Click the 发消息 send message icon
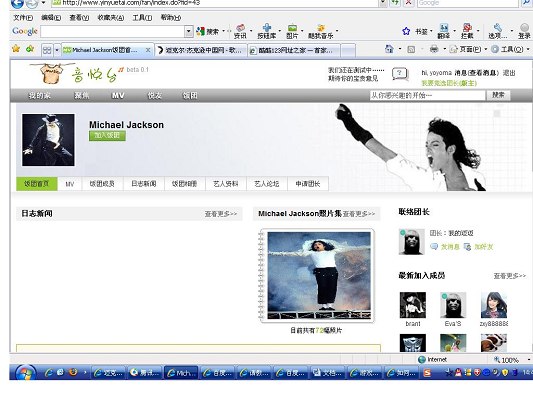Viewport: 533px width, 400px height. pyautogui.click(x=434, y=247)
